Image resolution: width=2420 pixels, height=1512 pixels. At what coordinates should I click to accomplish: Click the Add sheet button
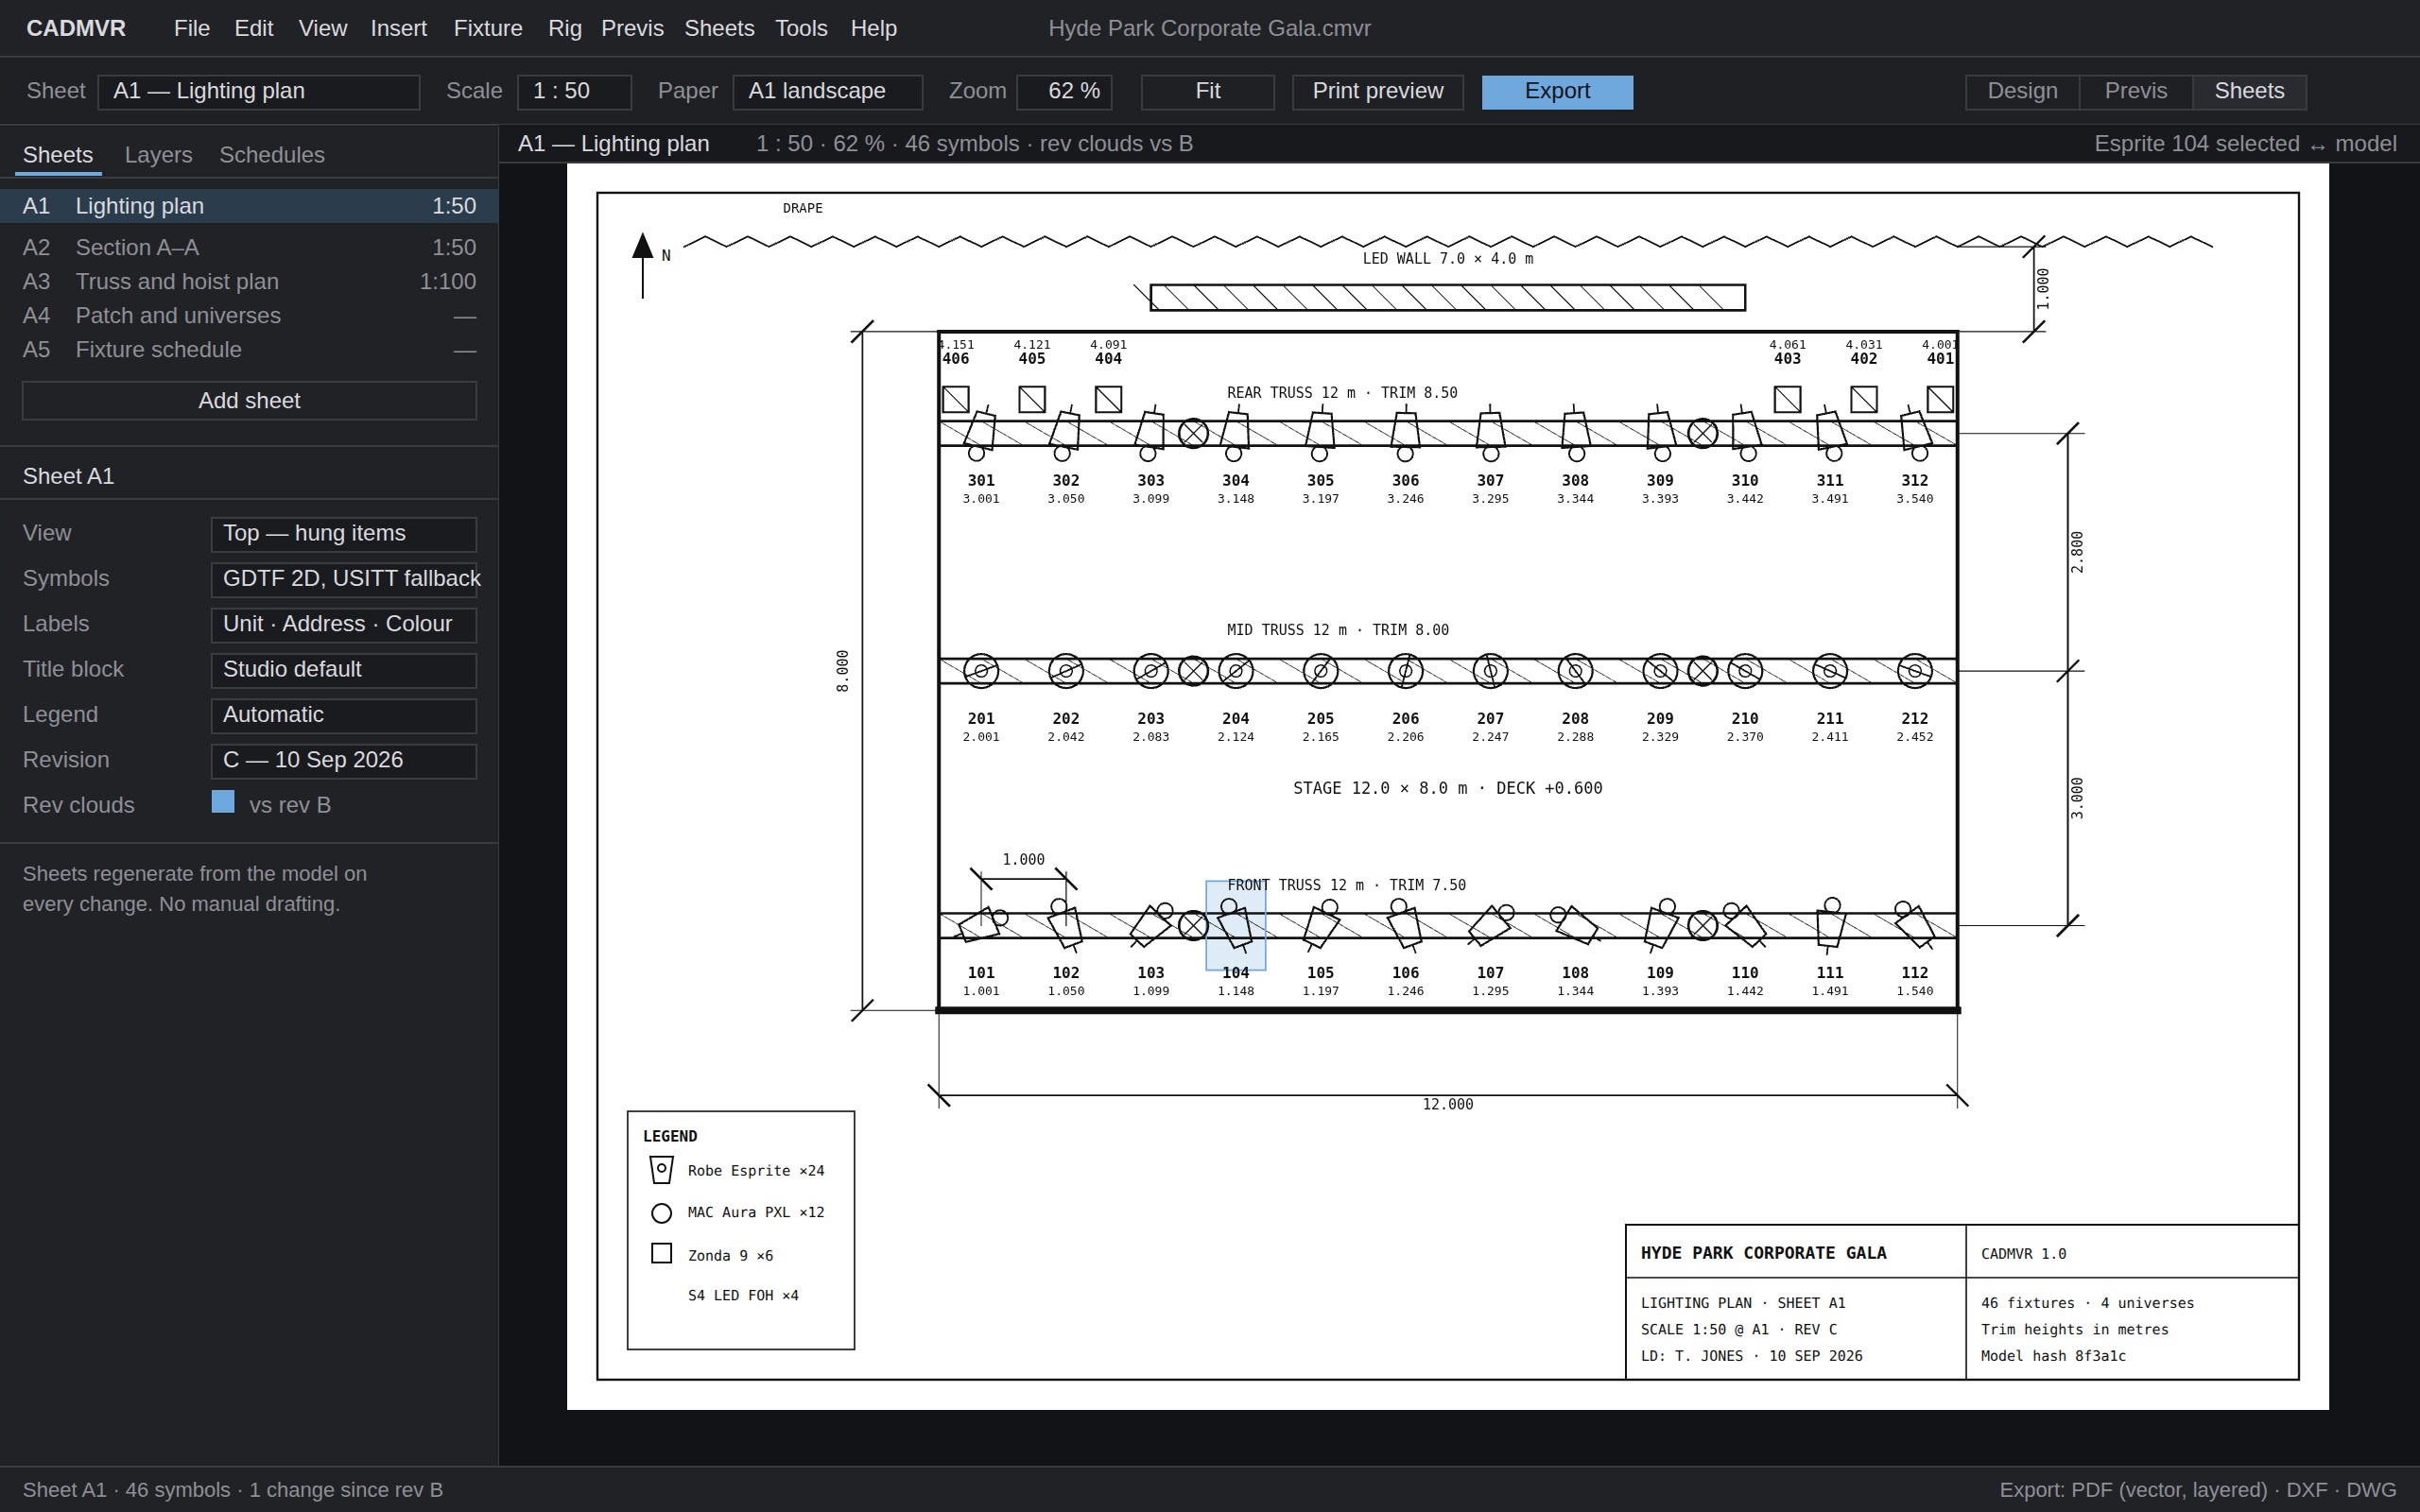[x=249, y=401]
